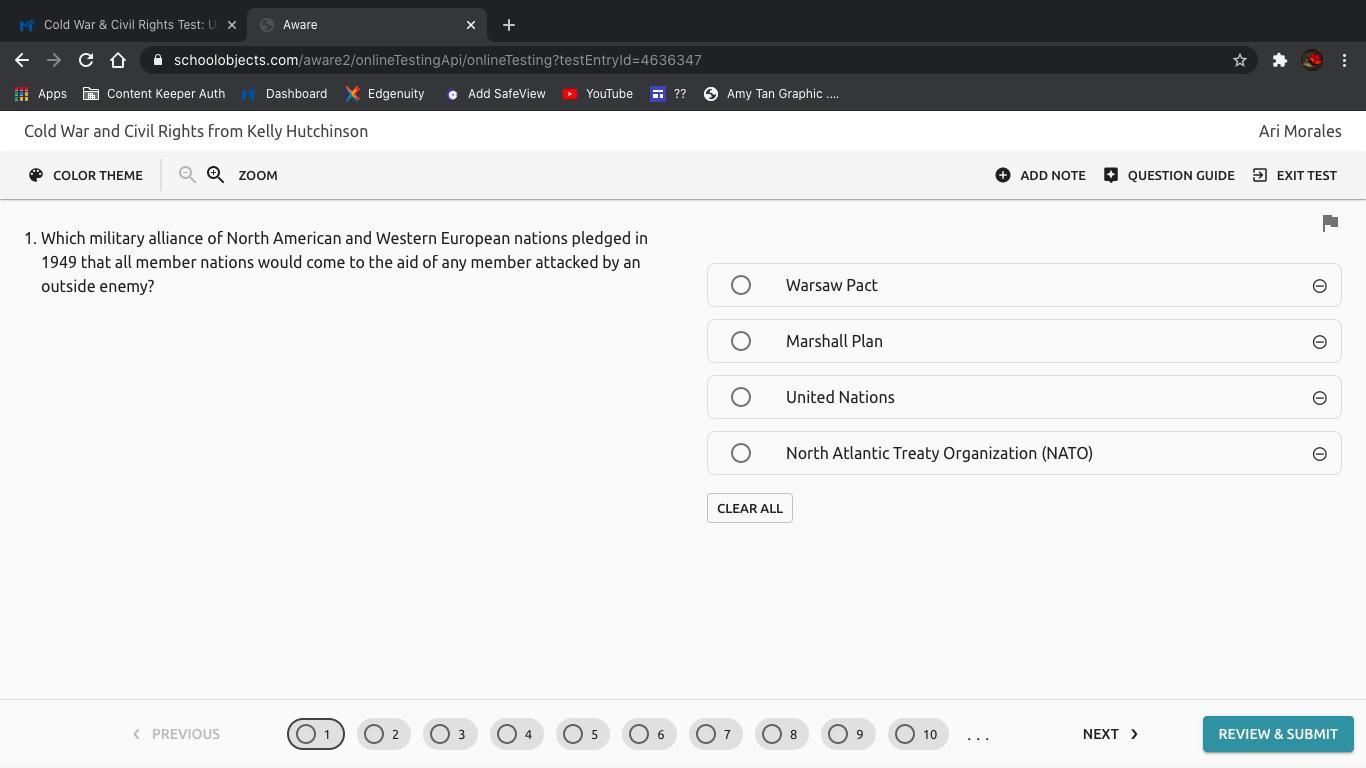Advance with the Next arrow button

[x=1110, y=734]
